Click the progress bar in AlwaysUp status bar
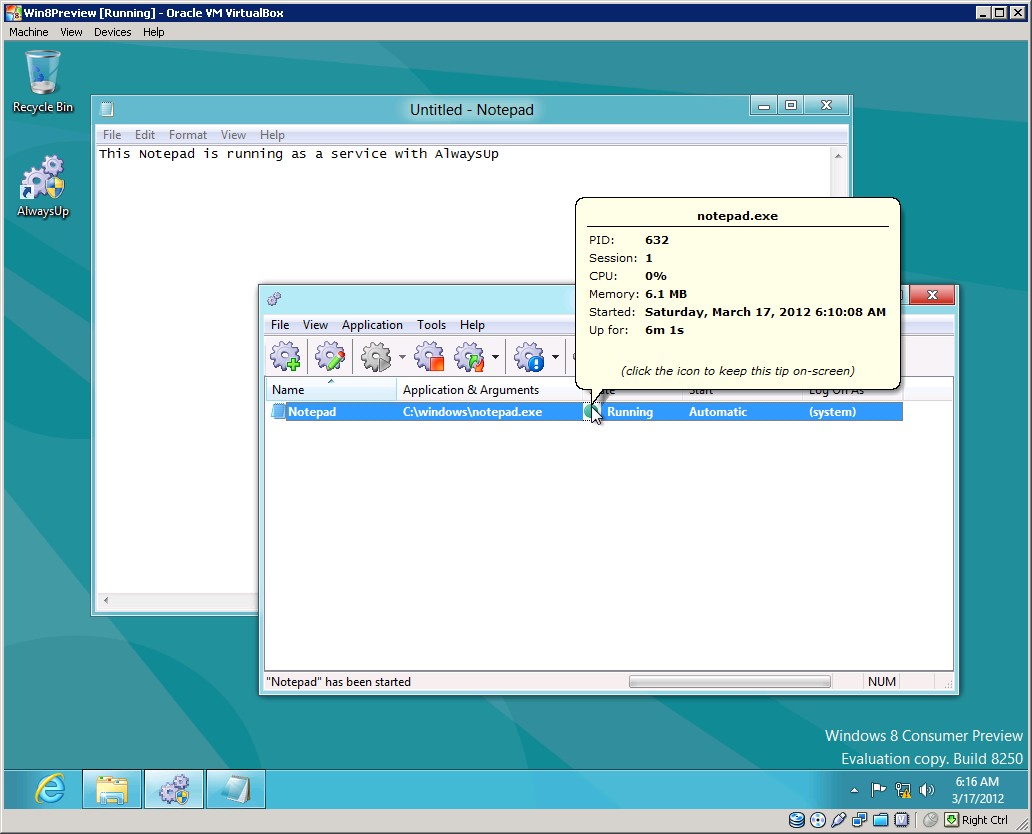 click(730, 682)
